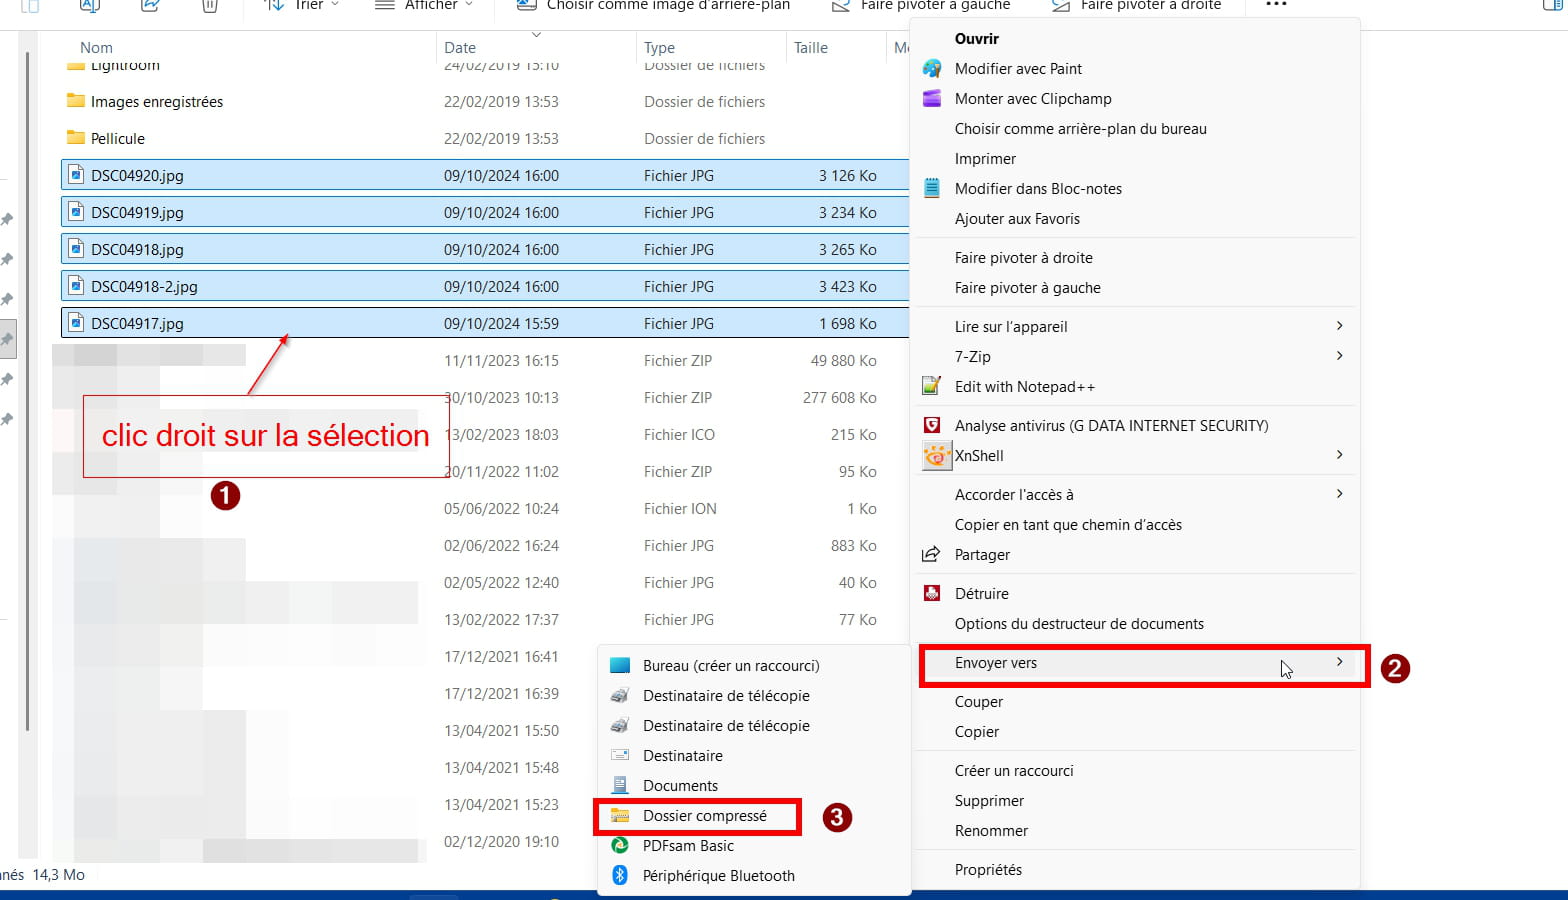This screenshot has width=1568, height=900.
Task: Select Propriétés from the context menu
Action: click(x=988, y=870)
